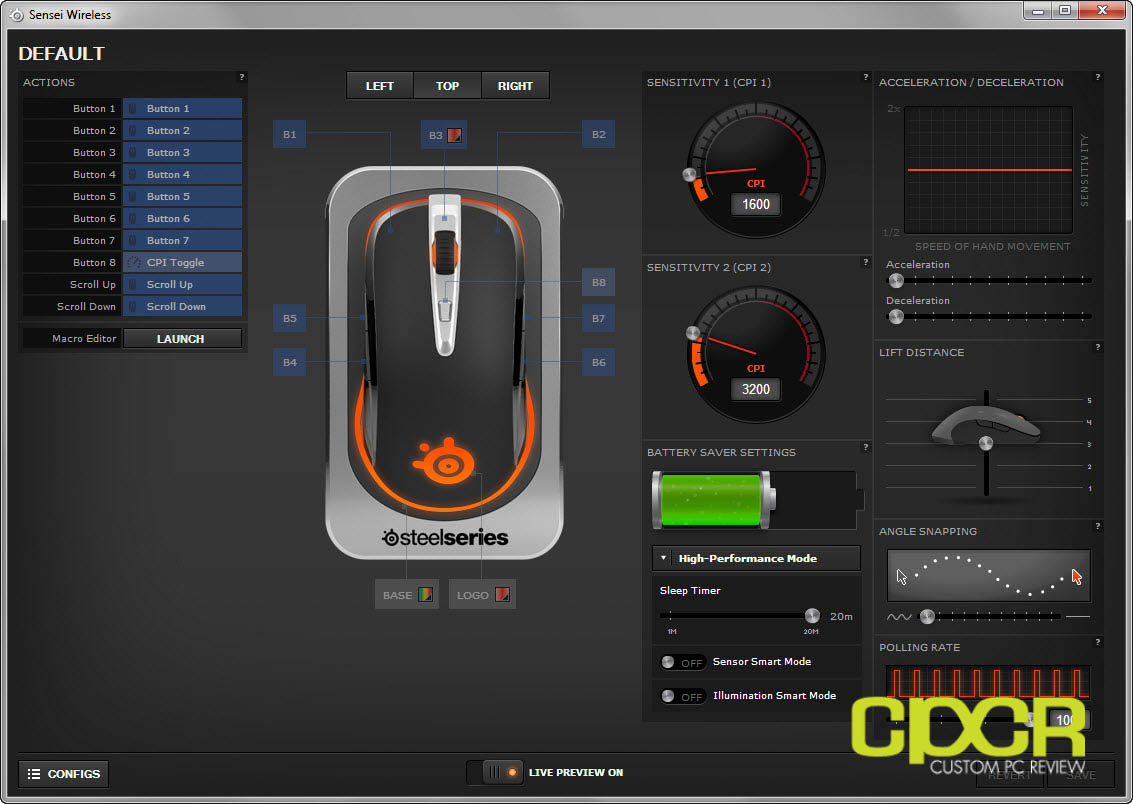Click the Angle Snapping slider handle
The image size is (1133, 804).
pos(927,616)
